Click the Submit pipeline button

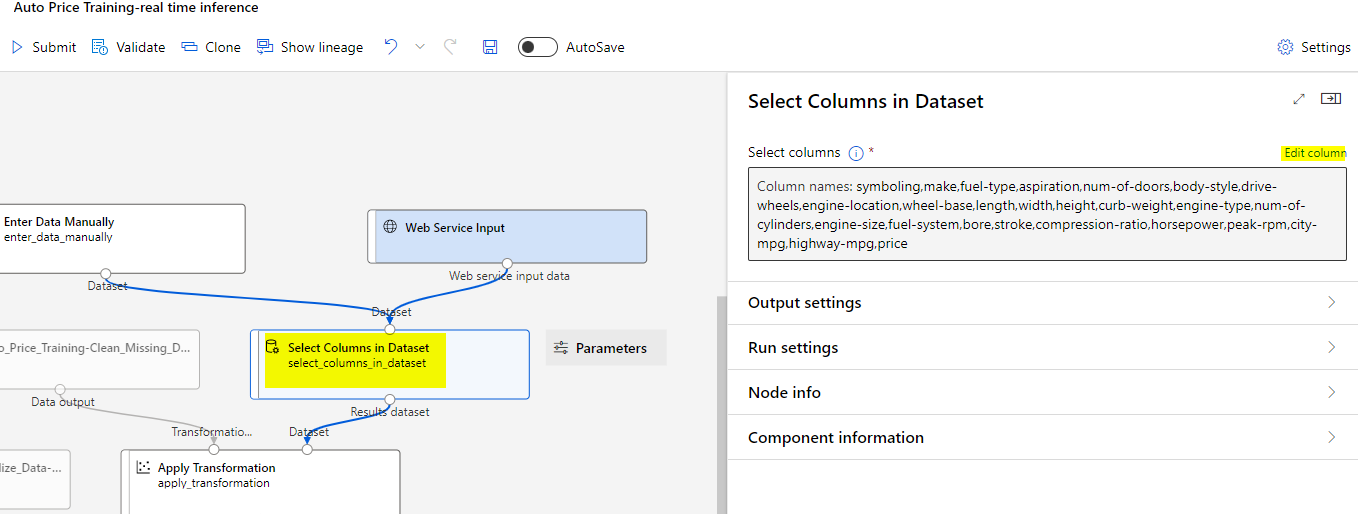pyautogui.click(x=43, y=47)
